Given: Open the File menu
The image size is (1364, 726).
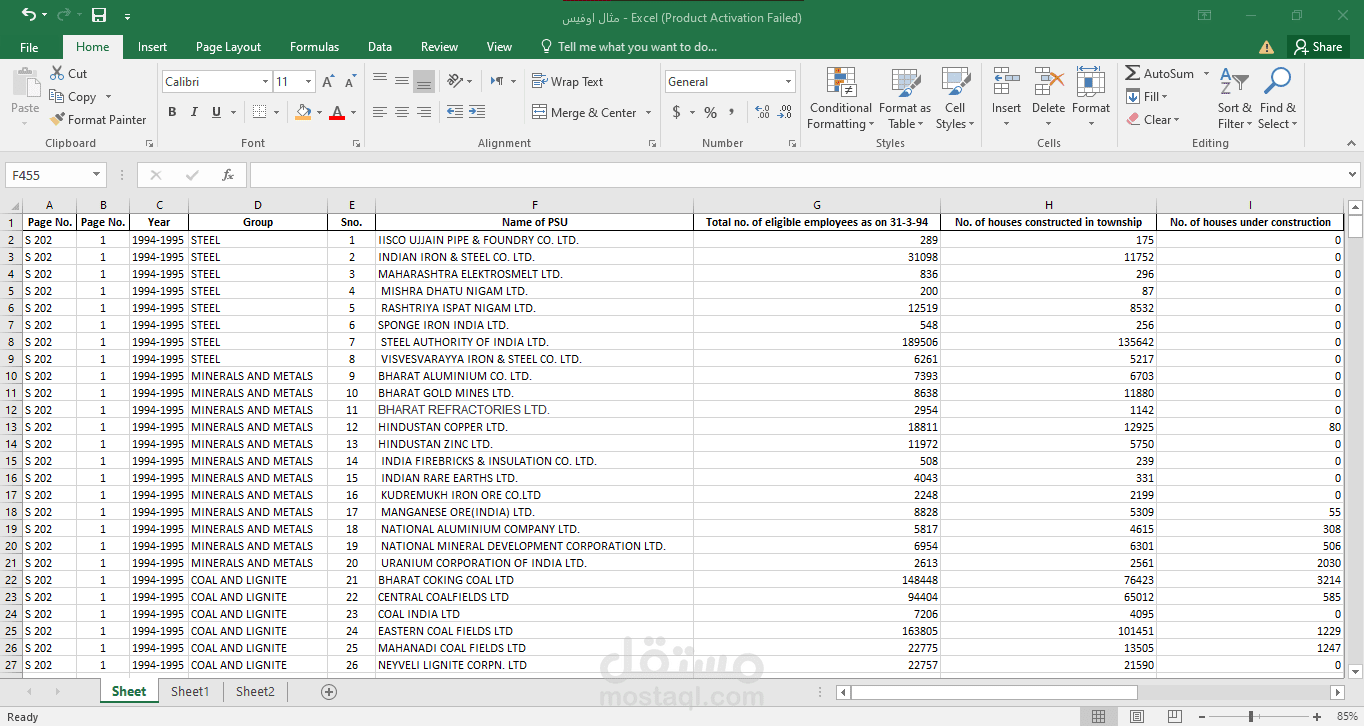Looking at the screenshot, I should tap(29, 47).
